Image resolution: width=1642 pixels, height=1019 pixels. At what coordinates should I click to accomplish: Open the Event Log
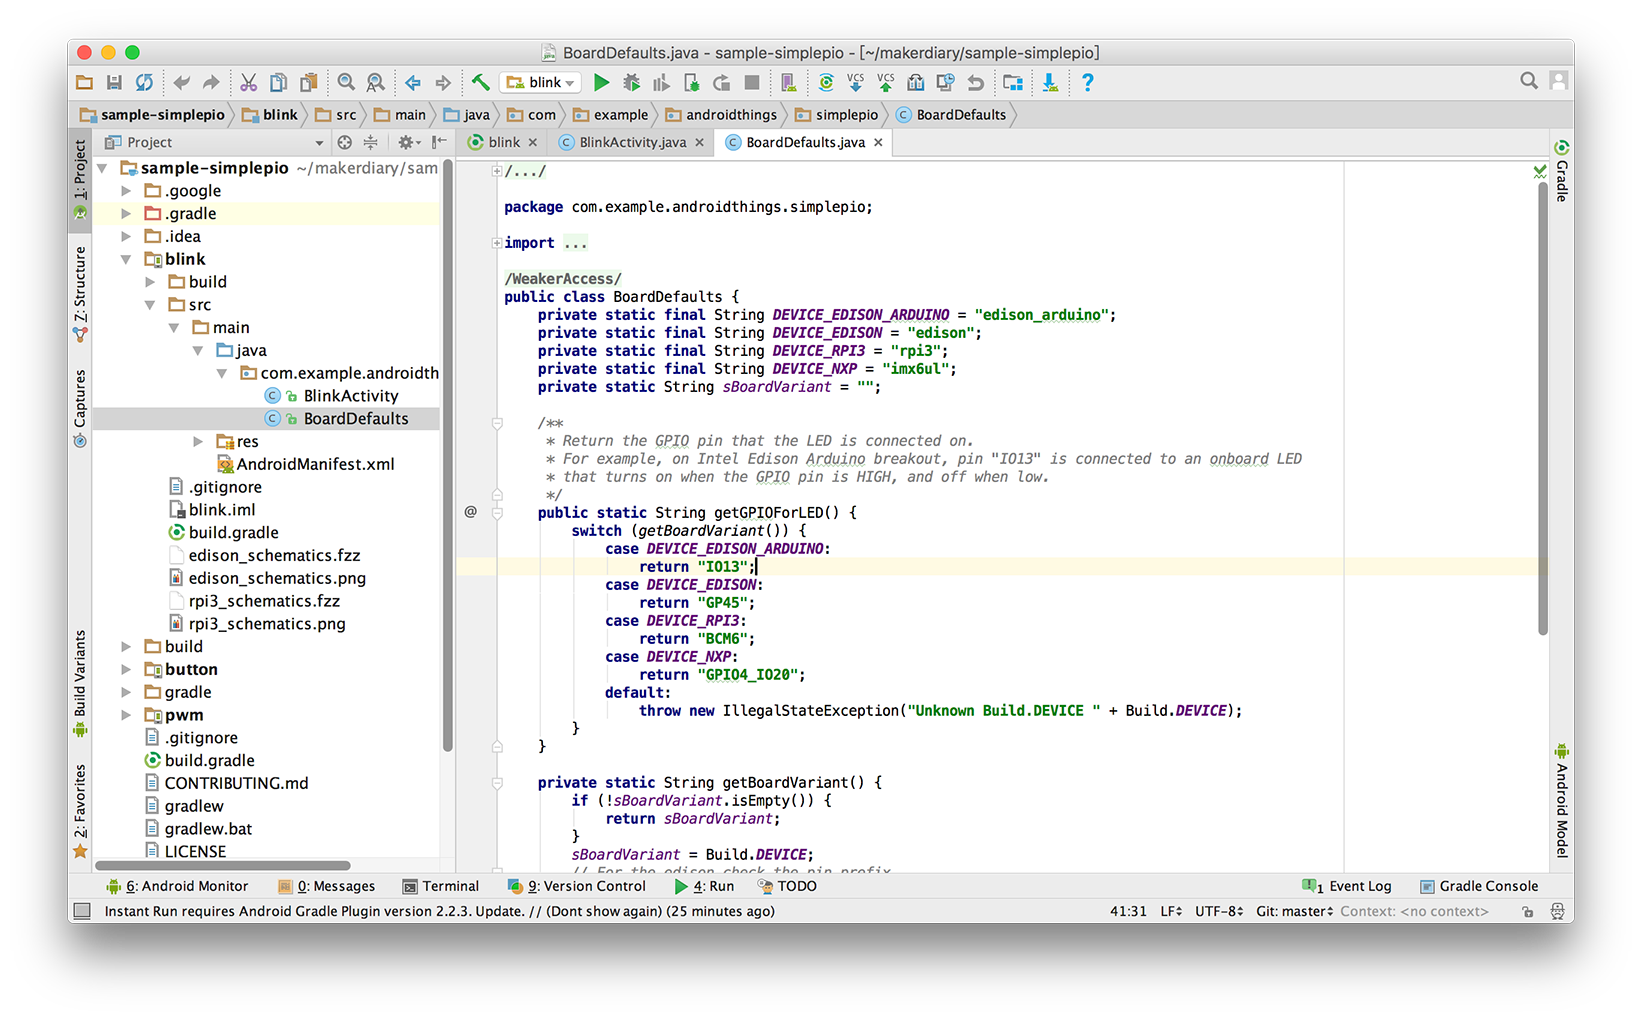click(x=1347, y=886)
